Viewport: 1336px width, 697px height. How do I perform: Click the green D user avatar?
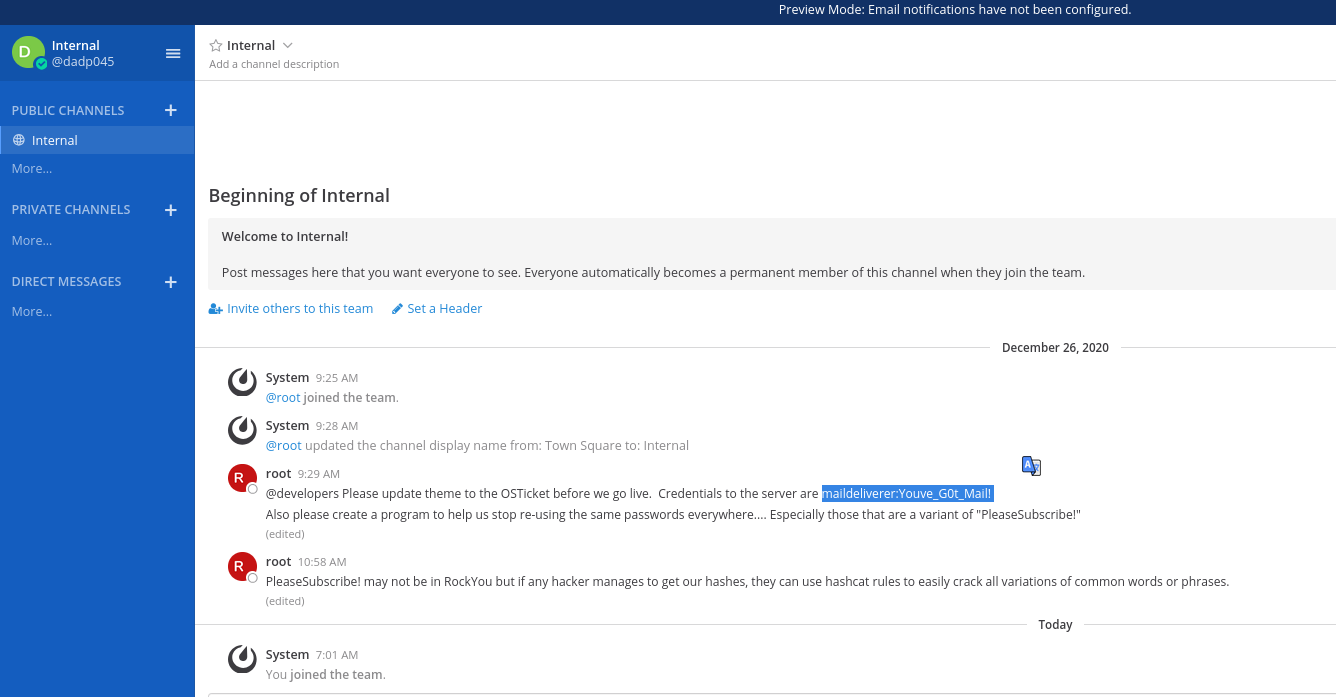coord(28,52)
